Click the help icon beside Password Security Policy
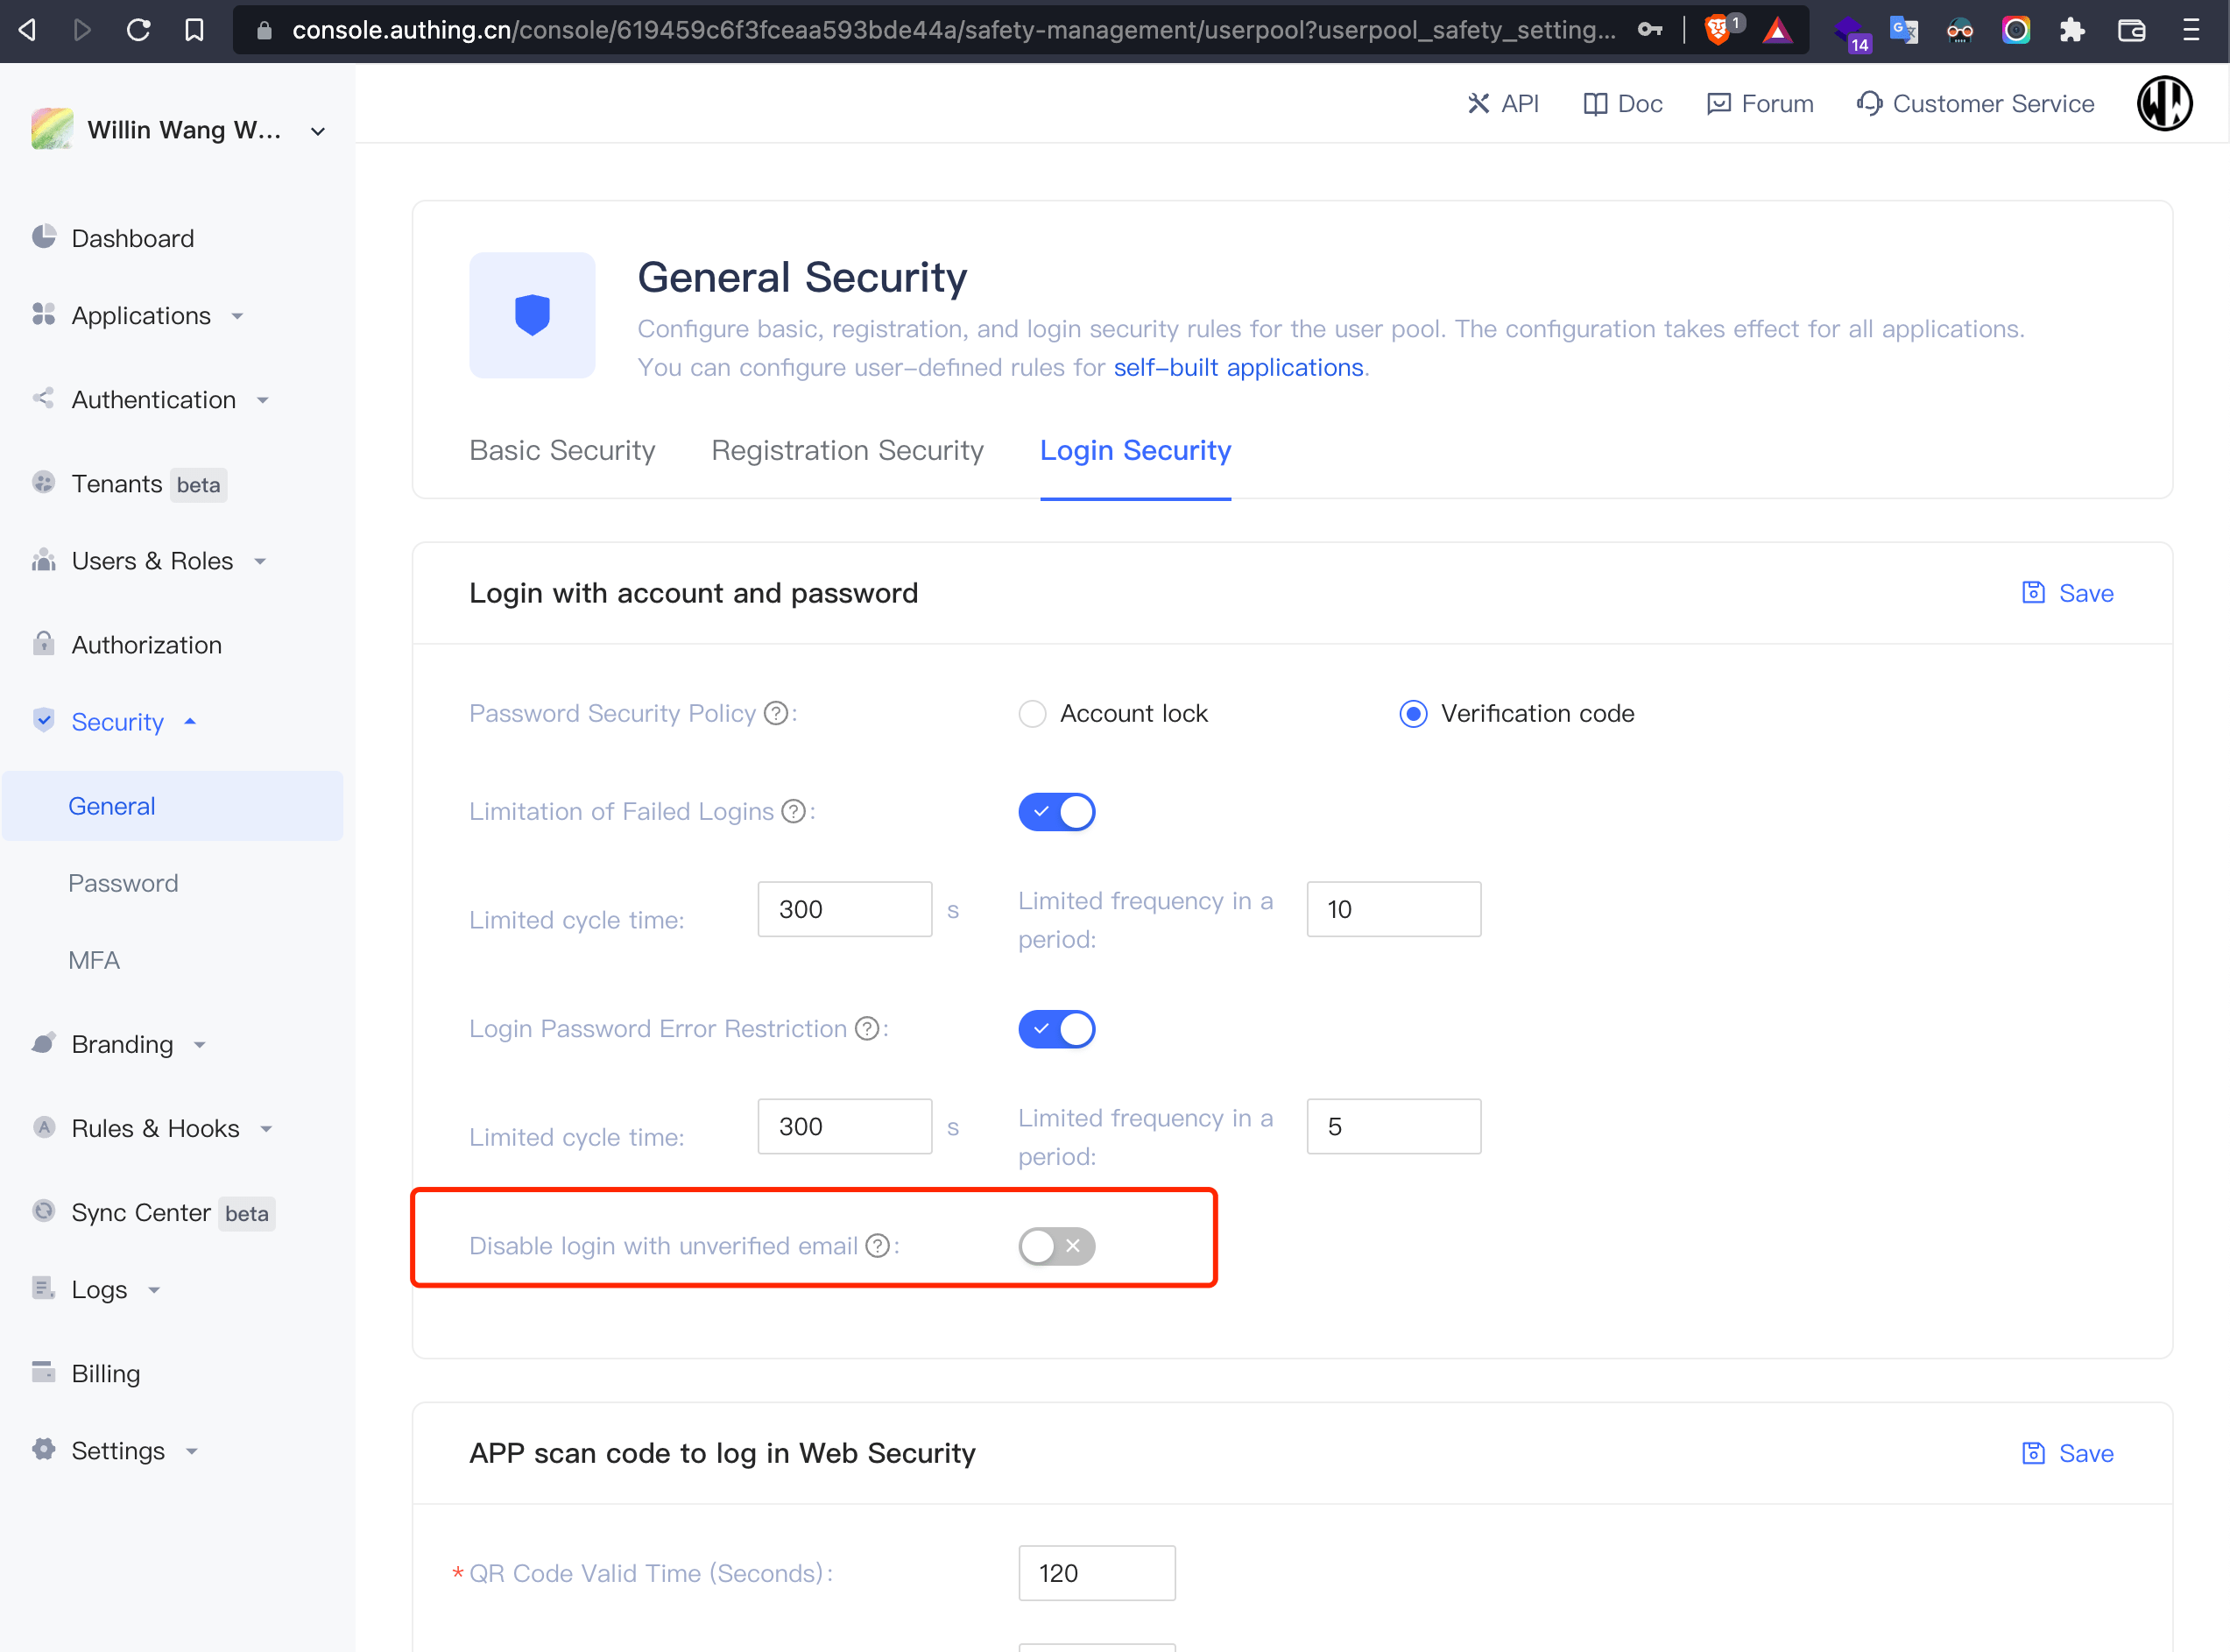Screen dimensions: 2230x1652 tap(775, 713)
